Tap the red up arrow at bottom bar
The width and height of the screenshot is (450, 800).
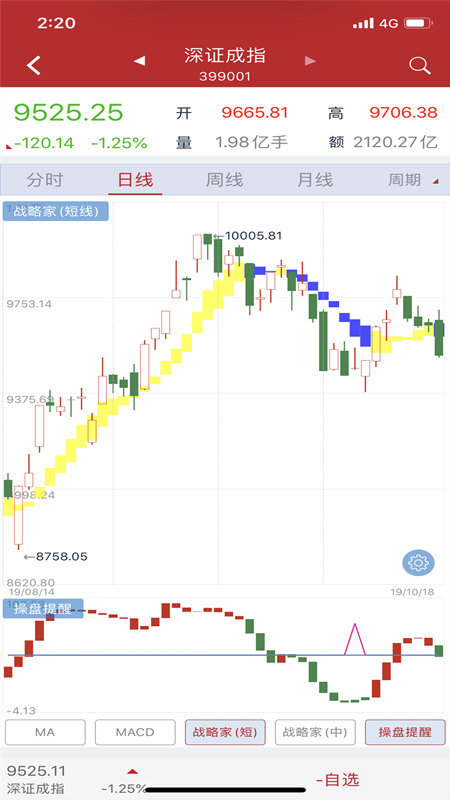click(132, 771)
